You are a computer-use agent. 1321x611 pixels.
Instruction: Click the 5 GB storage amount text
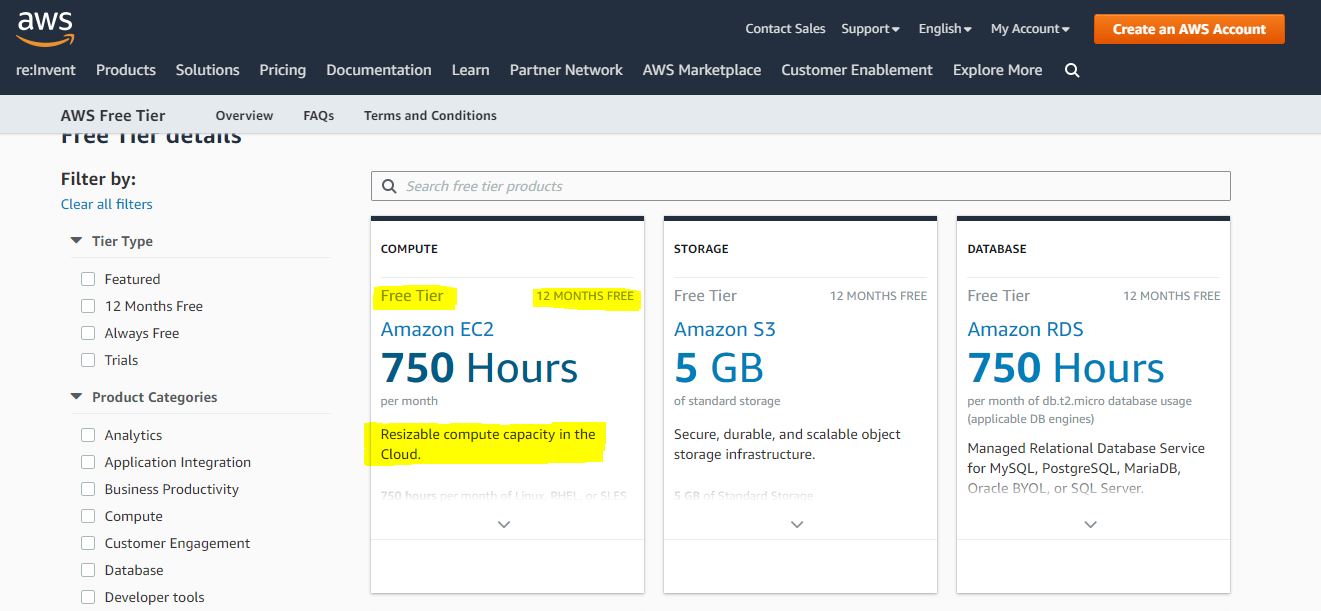pyautogui.click(x=719, y=368)
